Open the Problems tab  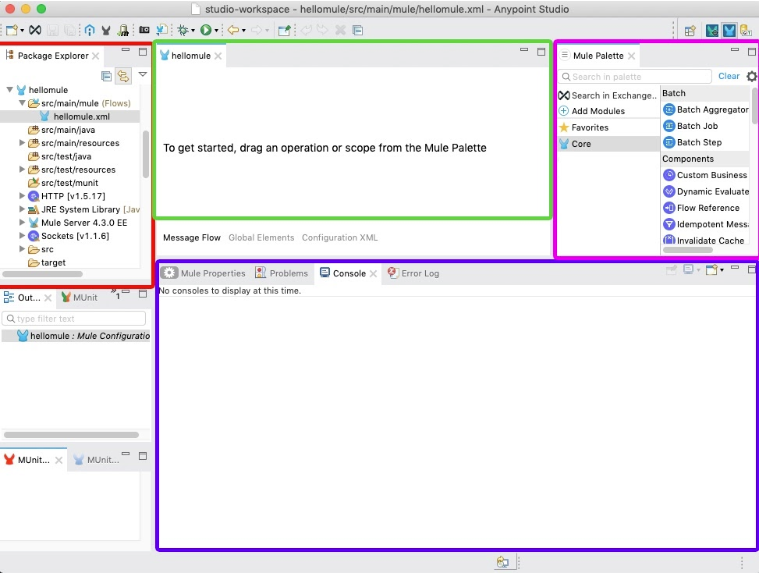coord(282,273)
